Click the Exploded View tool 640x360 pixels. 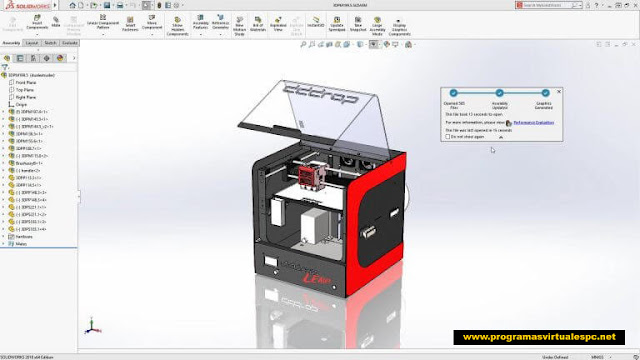tap(278, 24)
